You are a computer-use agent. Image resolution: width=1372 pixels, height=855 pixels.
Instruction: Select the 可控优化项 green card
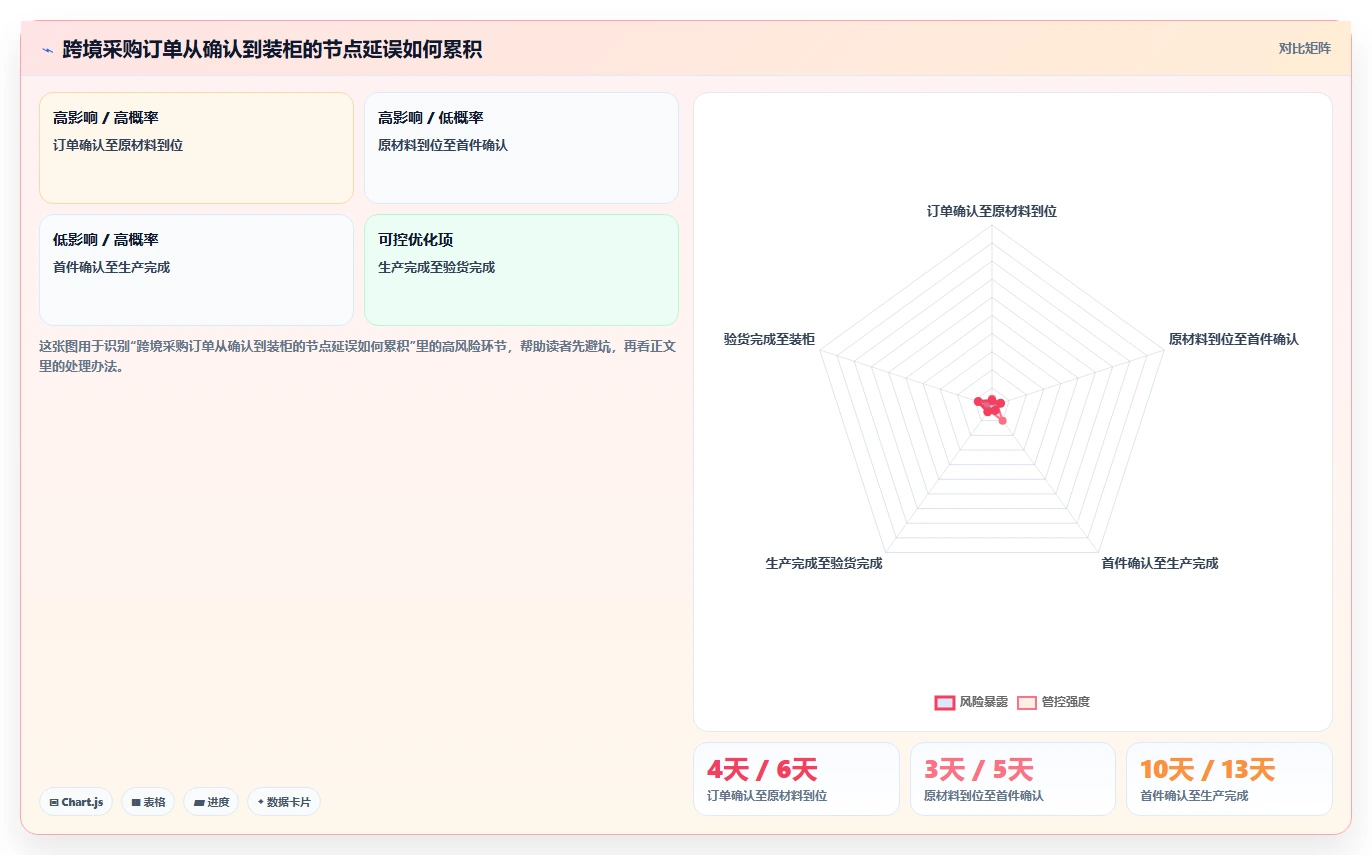click(x=521, y=270)
